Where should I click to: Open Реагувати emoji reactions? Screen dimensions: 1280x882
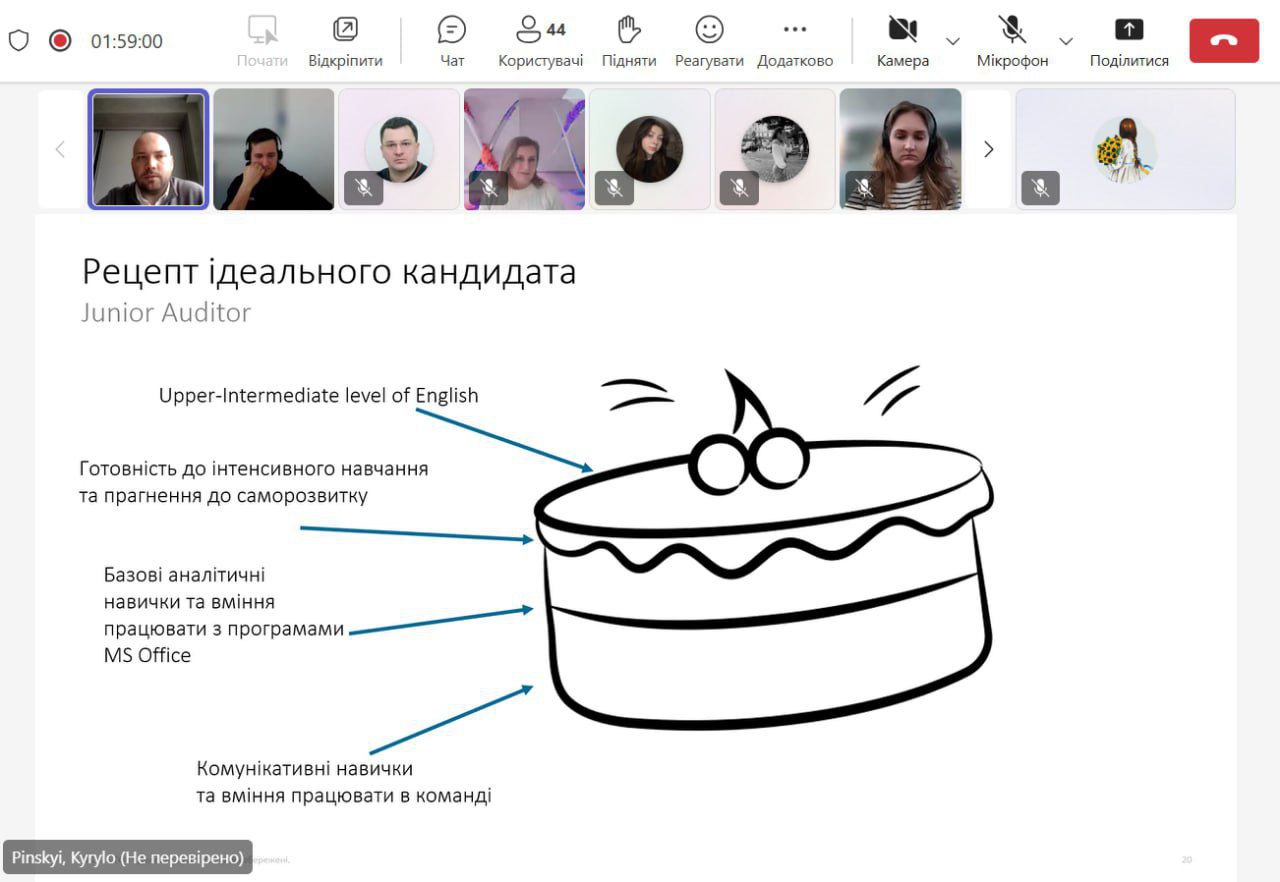(709, 41)
